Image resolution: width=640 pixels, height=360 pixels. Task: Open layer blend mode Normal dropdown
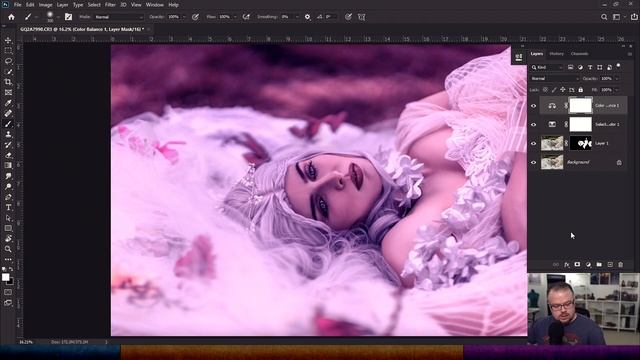(555, 78)
